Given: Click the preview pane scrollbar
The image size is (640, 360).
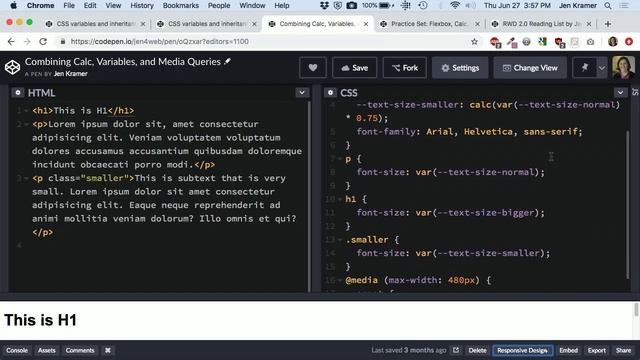Looking at the screenshot, I should click(x=636, y=309).
